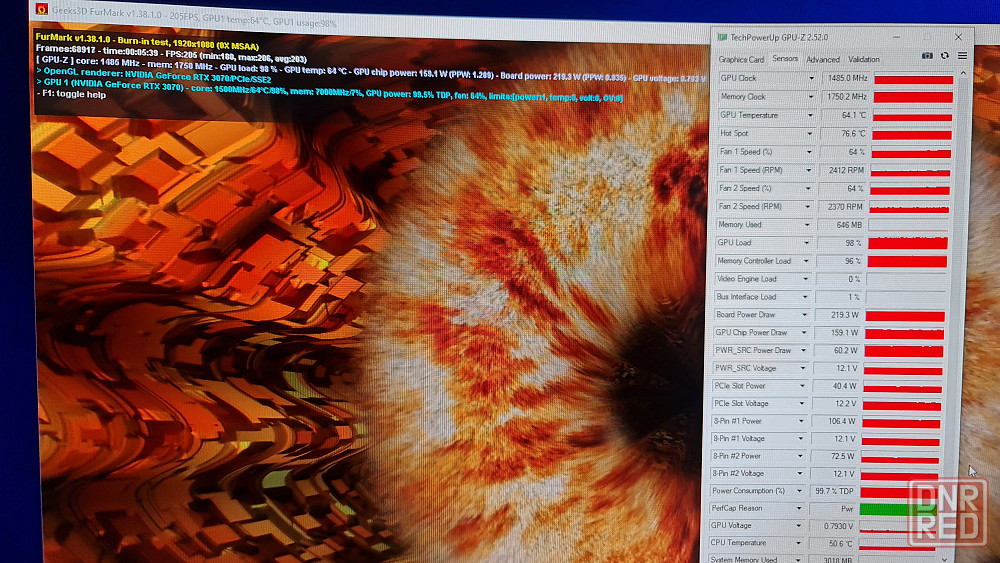Open the GPU-Z hamburger menu
Image resolution: width=1000 pixels, height=563 pixels.
click(962, 56)
